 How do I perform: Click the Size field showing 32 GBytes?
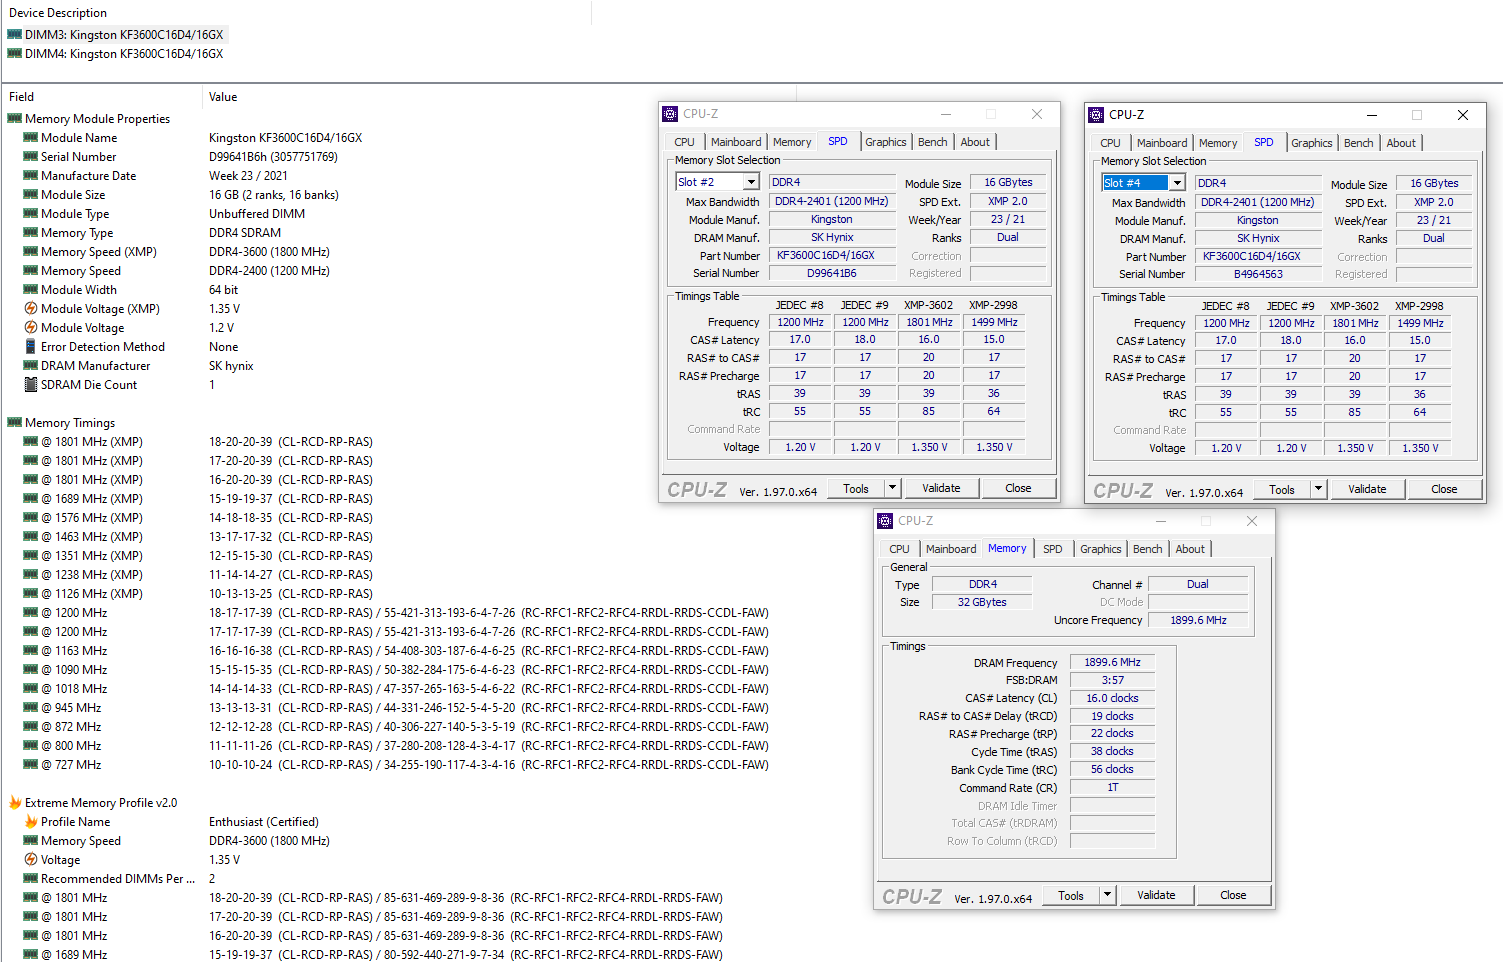[x=982, y=602]
